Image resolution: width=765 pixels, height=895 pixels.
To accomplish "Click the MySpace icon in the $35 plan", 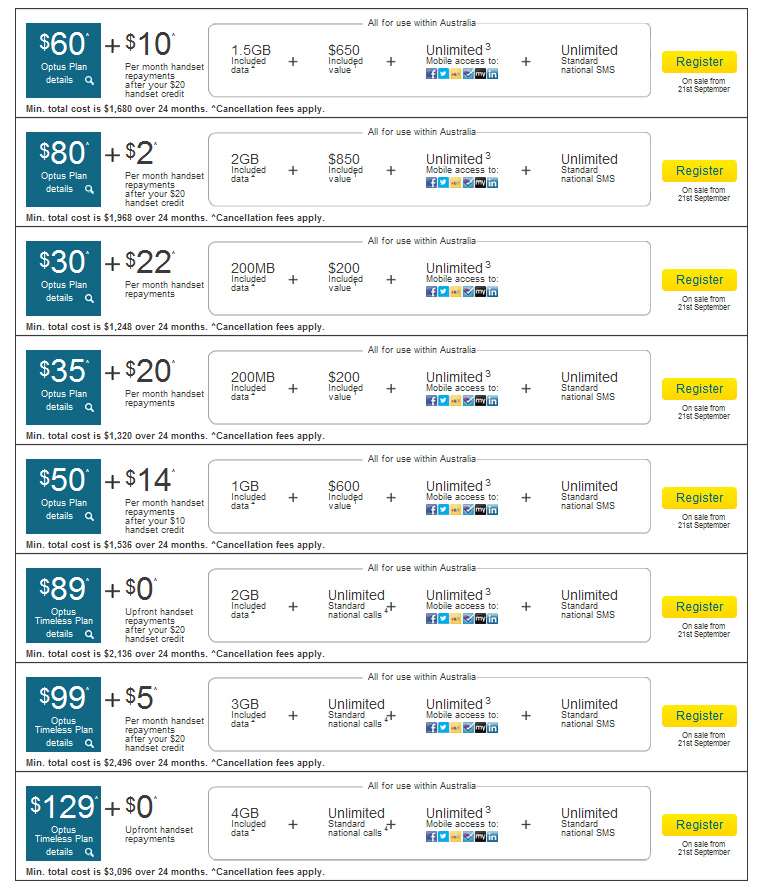I will point(480,401).
